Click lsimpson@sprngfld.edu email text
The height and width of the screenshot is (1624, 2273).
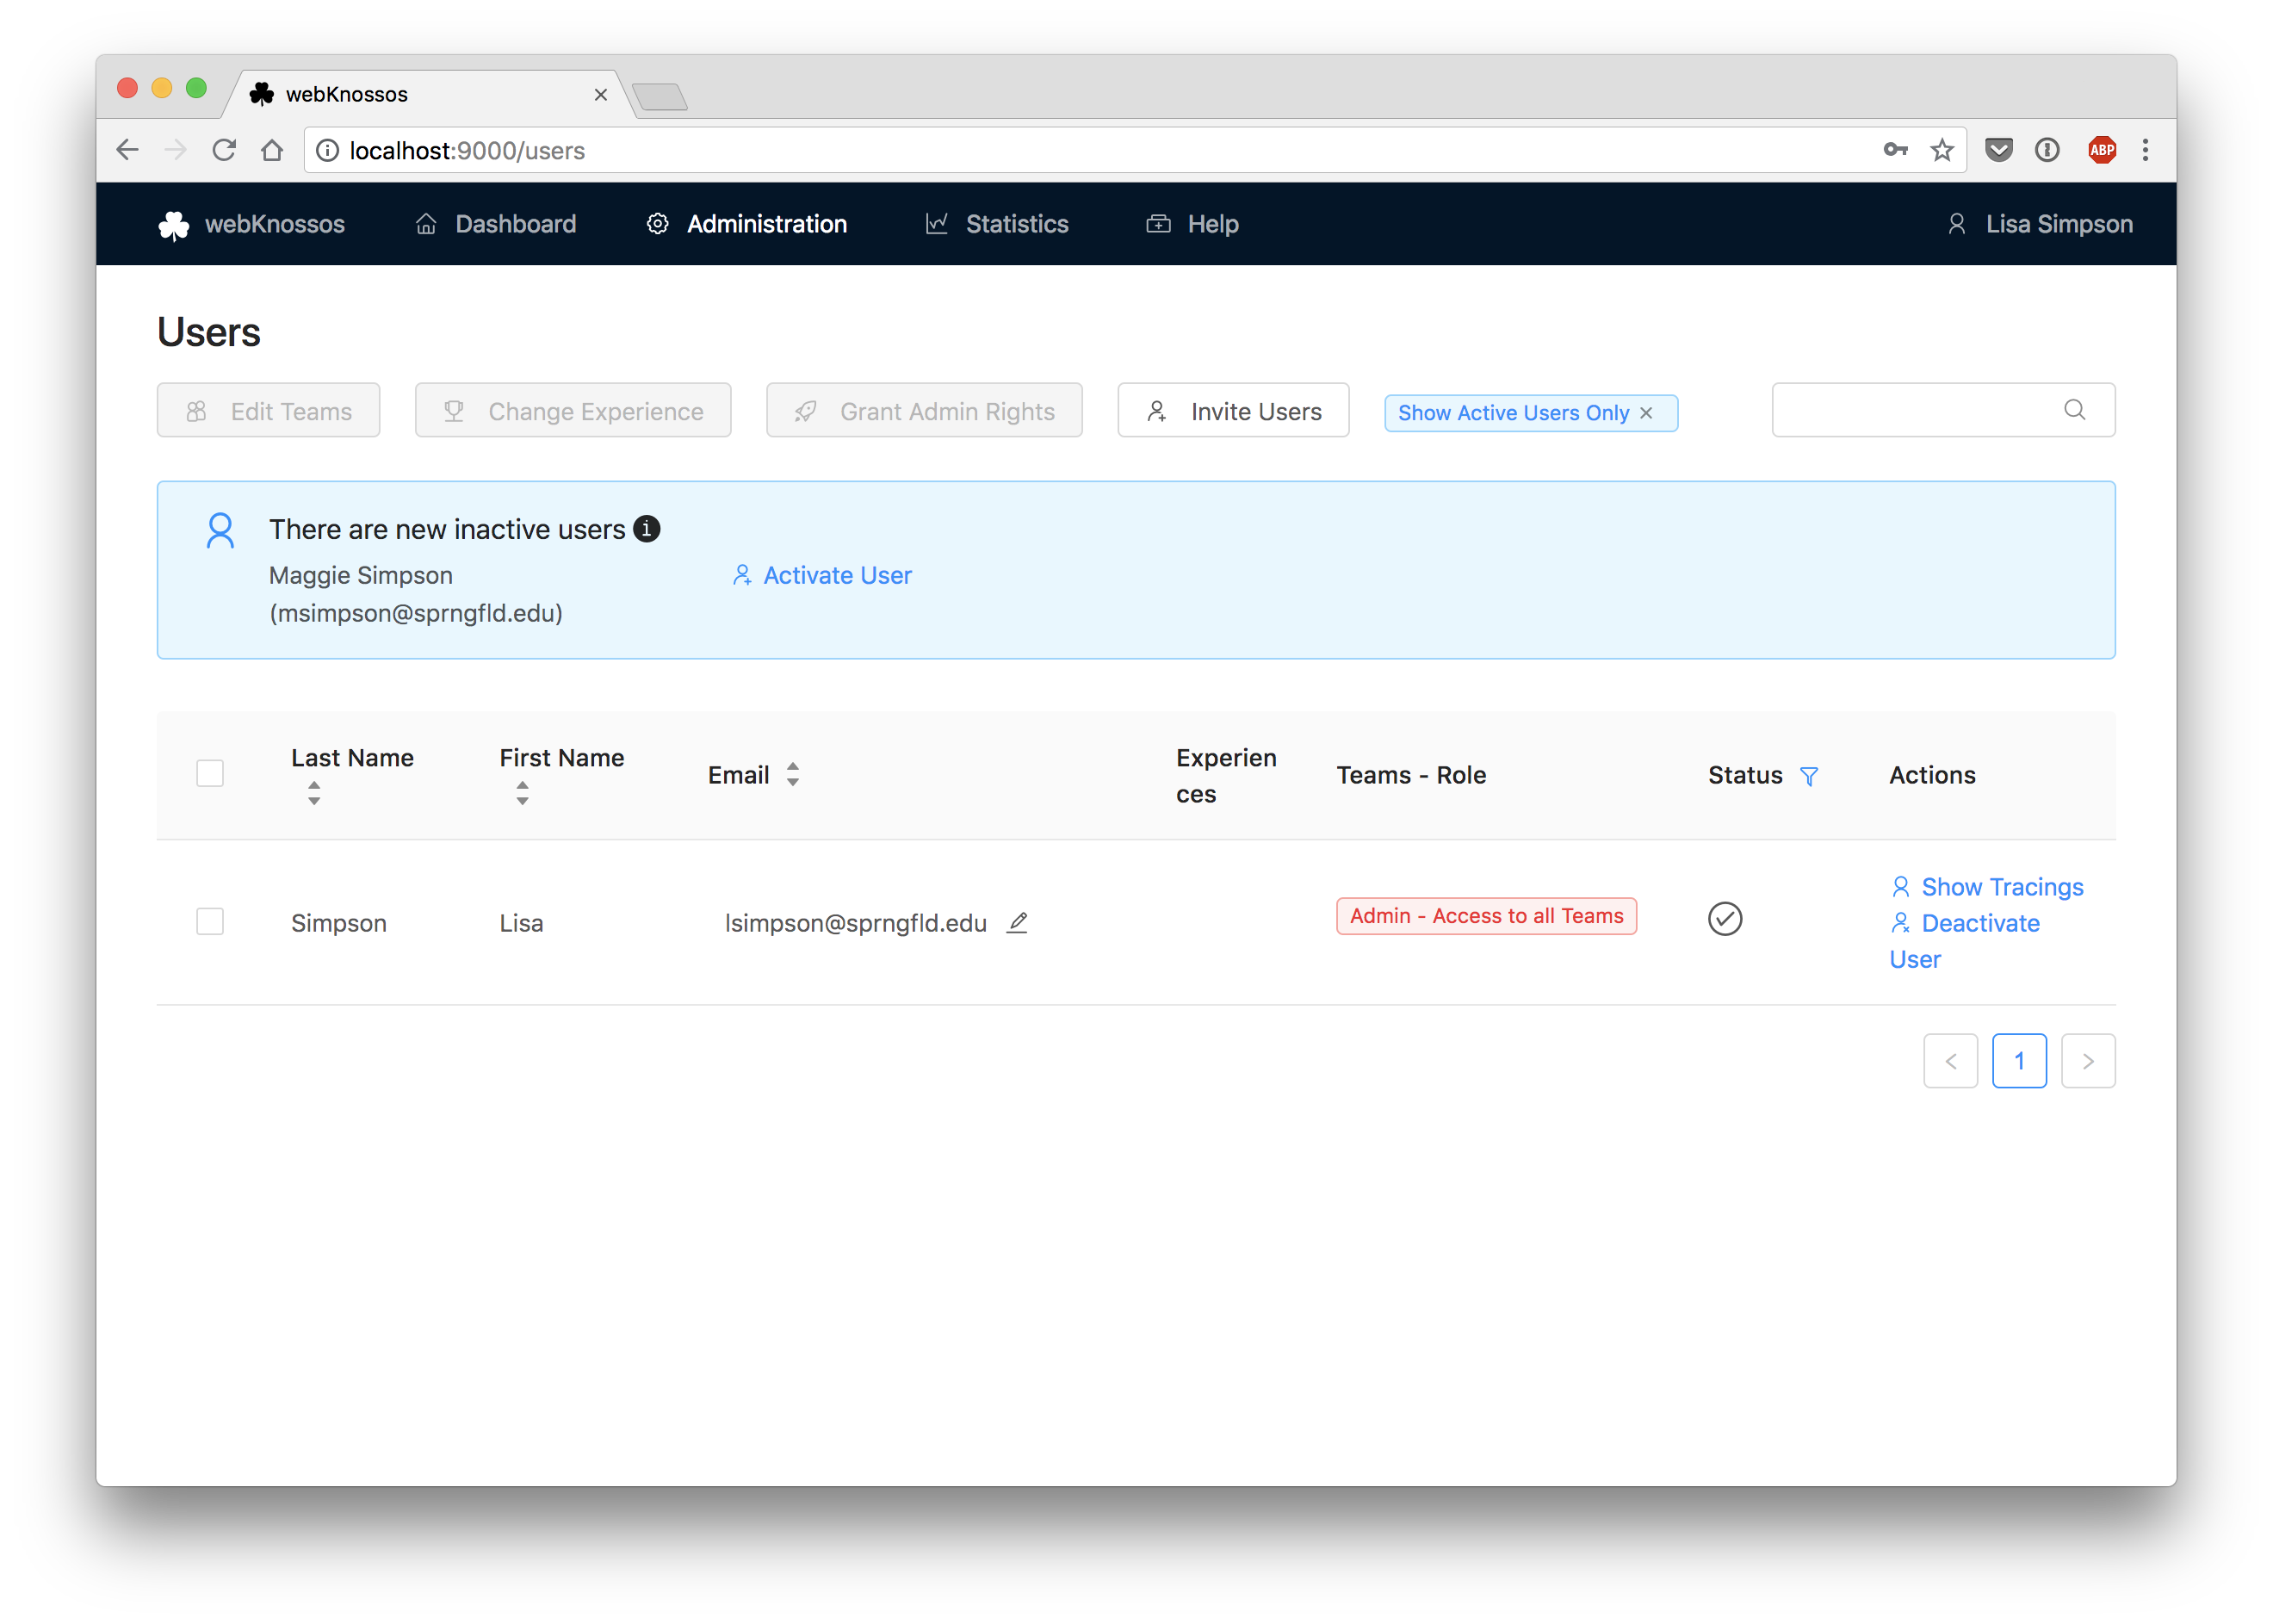click(856, 923)
